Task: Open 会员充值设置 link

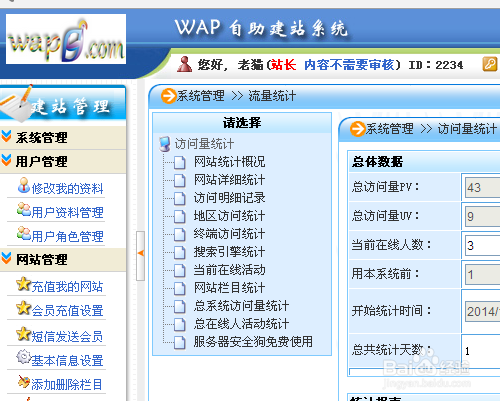Action: click(67, 311)
